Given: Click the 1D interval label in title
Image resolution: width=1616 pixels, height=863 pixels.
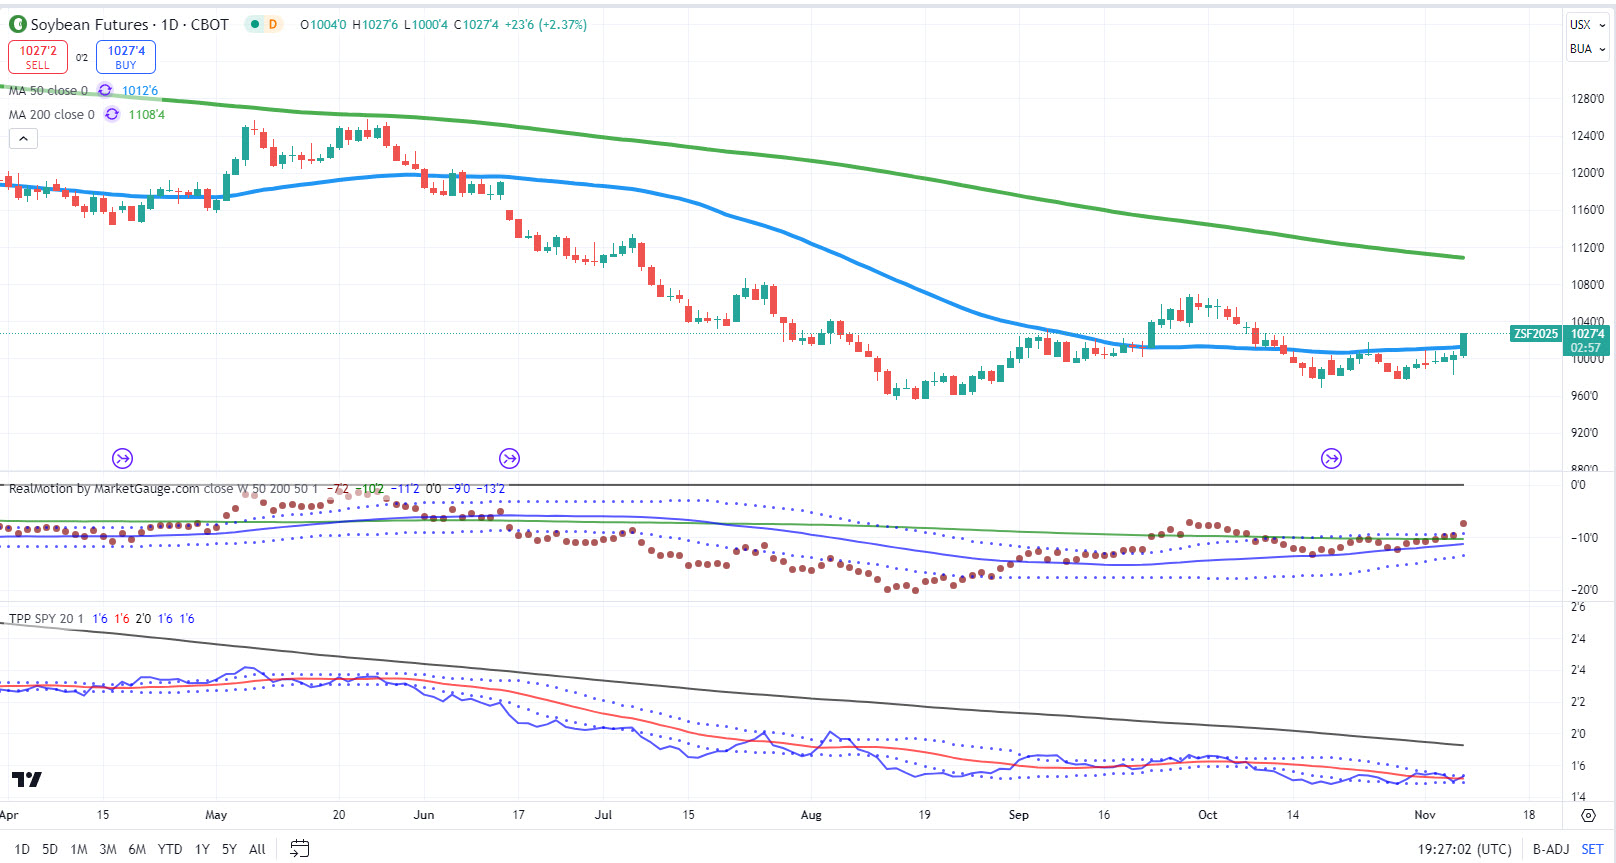Looking at the screenshot, I should [170, 24].
